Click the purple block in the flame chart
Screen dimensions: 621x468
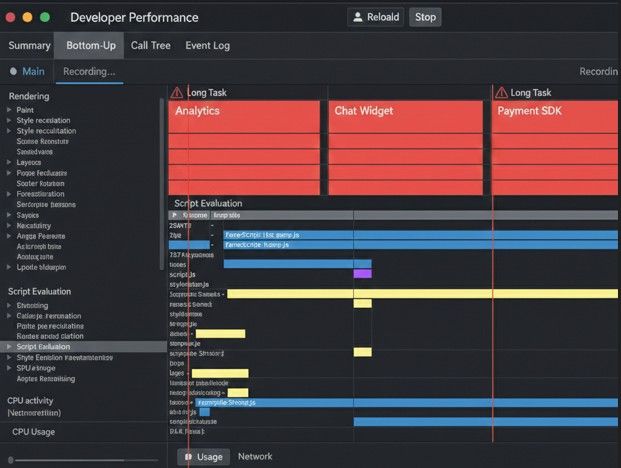pyautogui.click(x=362, y=273)
